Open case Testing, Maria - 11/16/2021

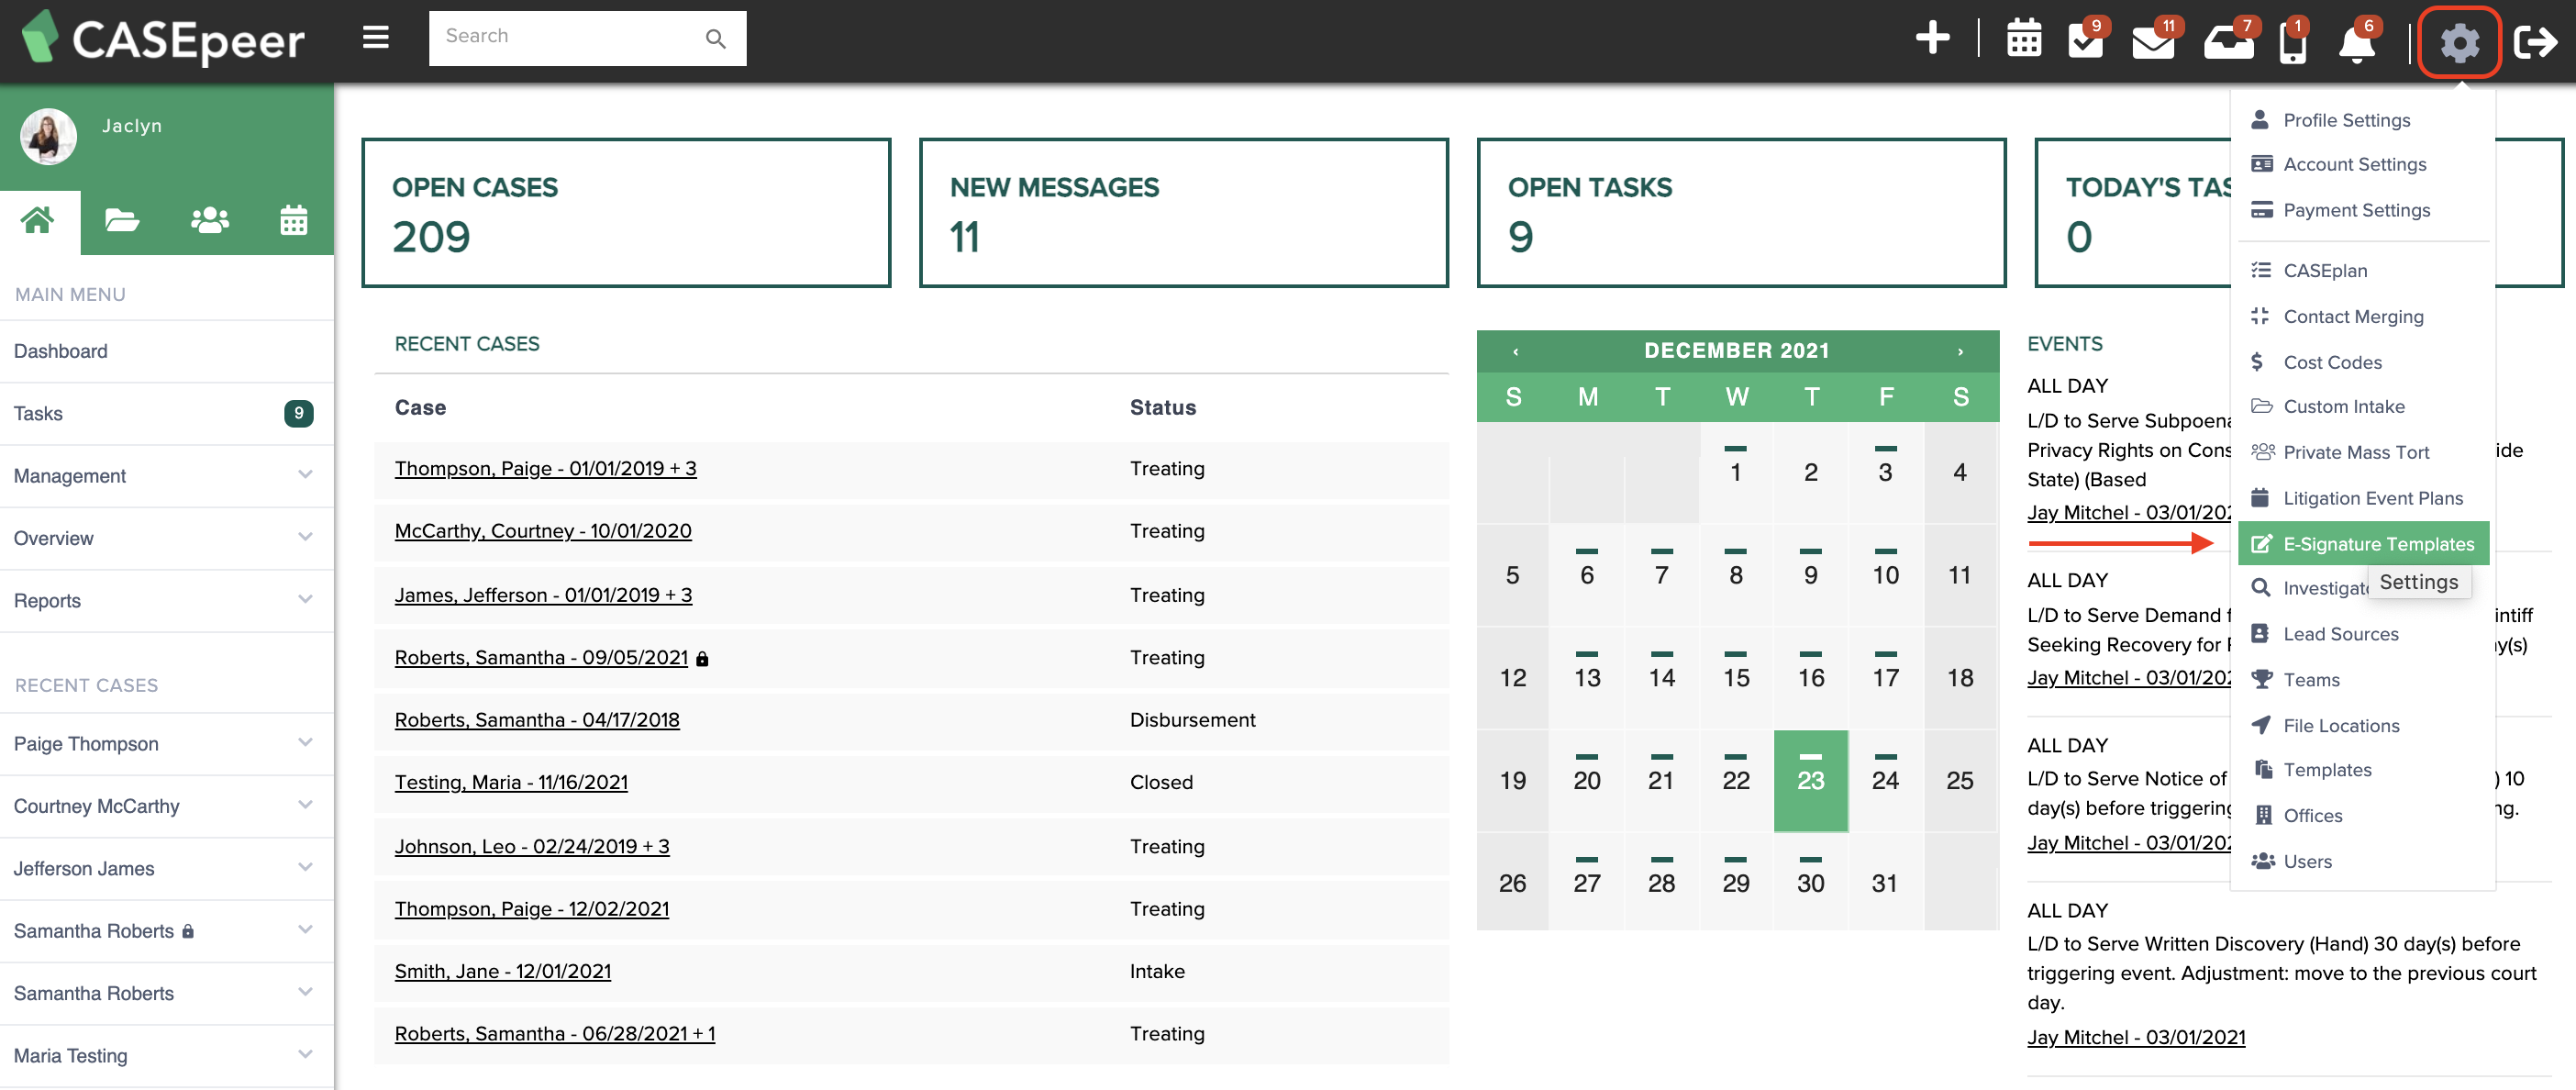[x=511, y=782]
